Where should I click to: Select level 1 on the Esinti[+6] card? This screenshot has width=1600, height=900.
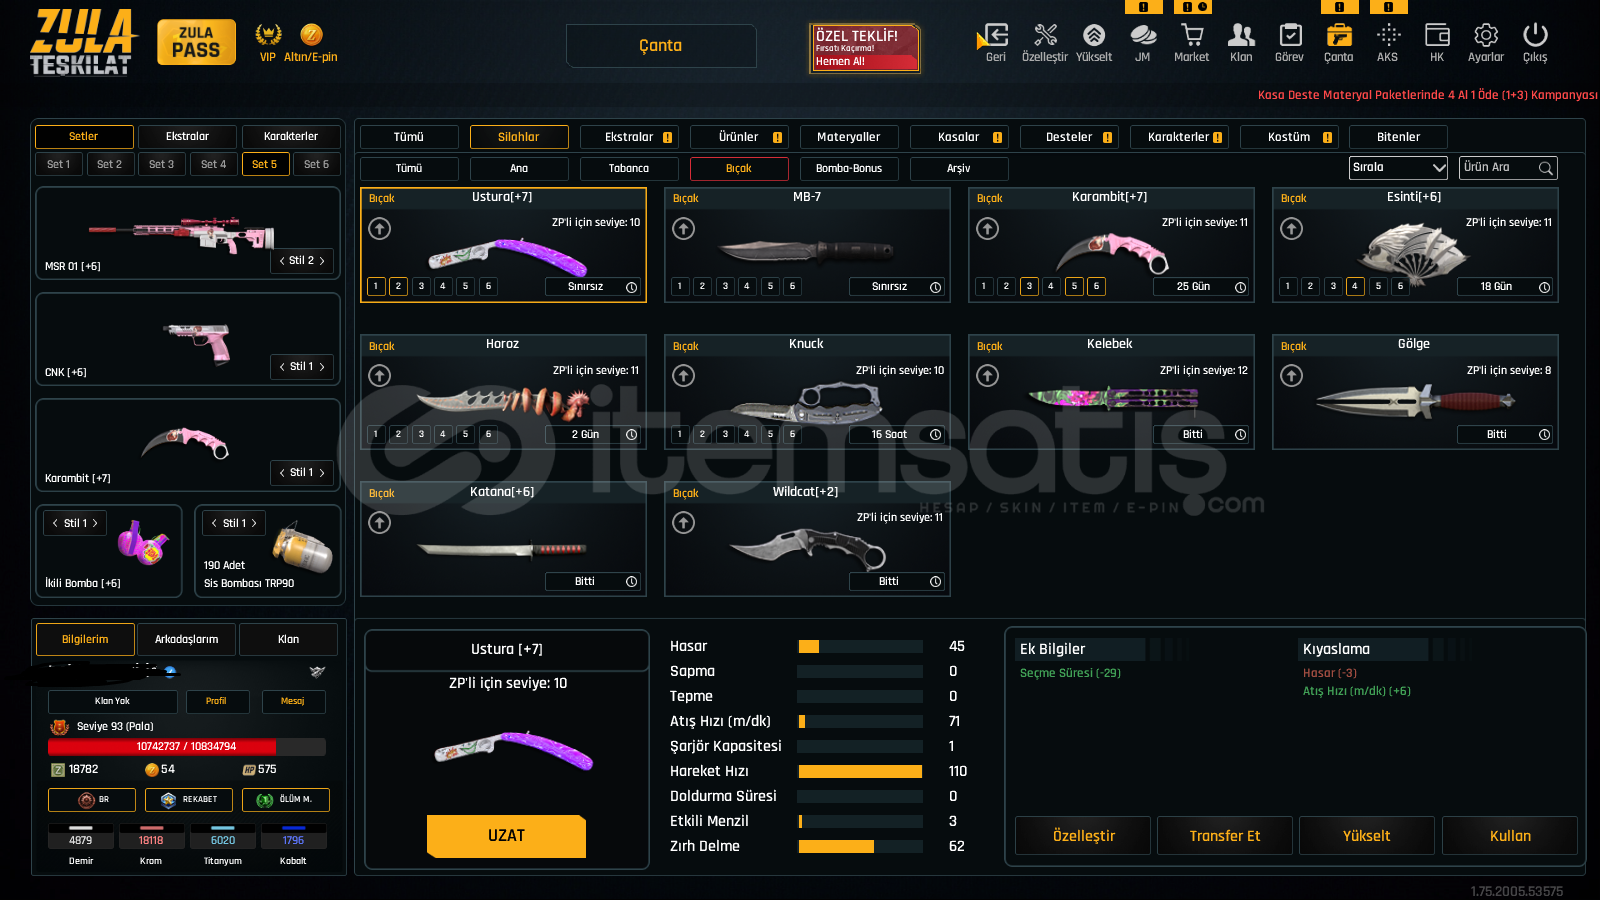click(1288, 287)
